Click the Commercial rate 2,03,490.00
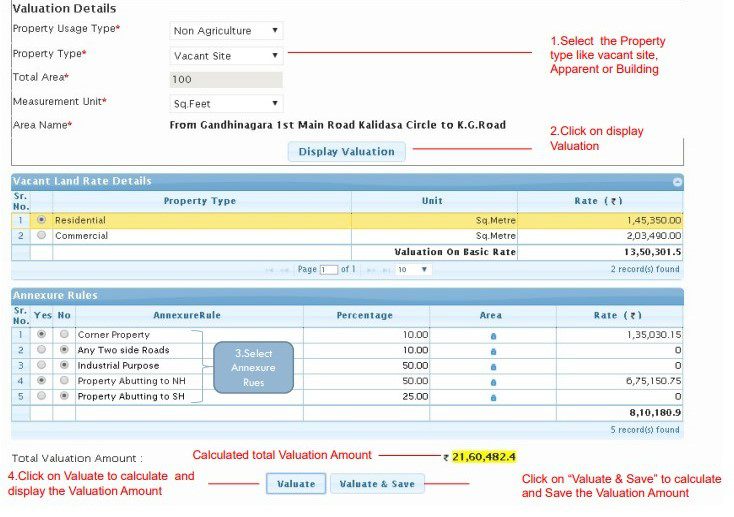 pos(654,236)
